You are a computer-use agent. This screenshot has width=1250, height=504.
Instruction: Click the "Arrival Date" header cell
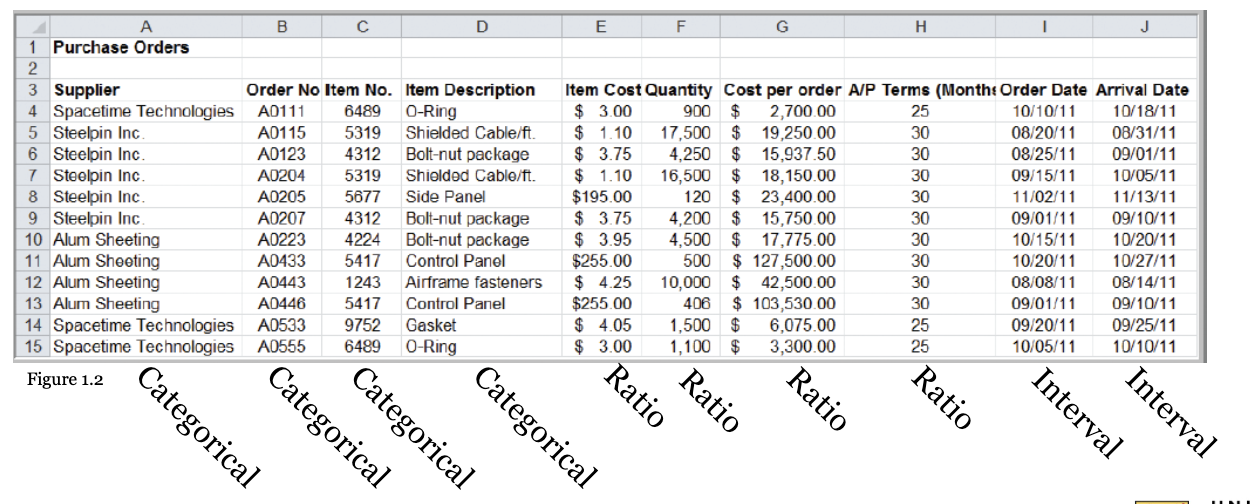point(1142,90)
